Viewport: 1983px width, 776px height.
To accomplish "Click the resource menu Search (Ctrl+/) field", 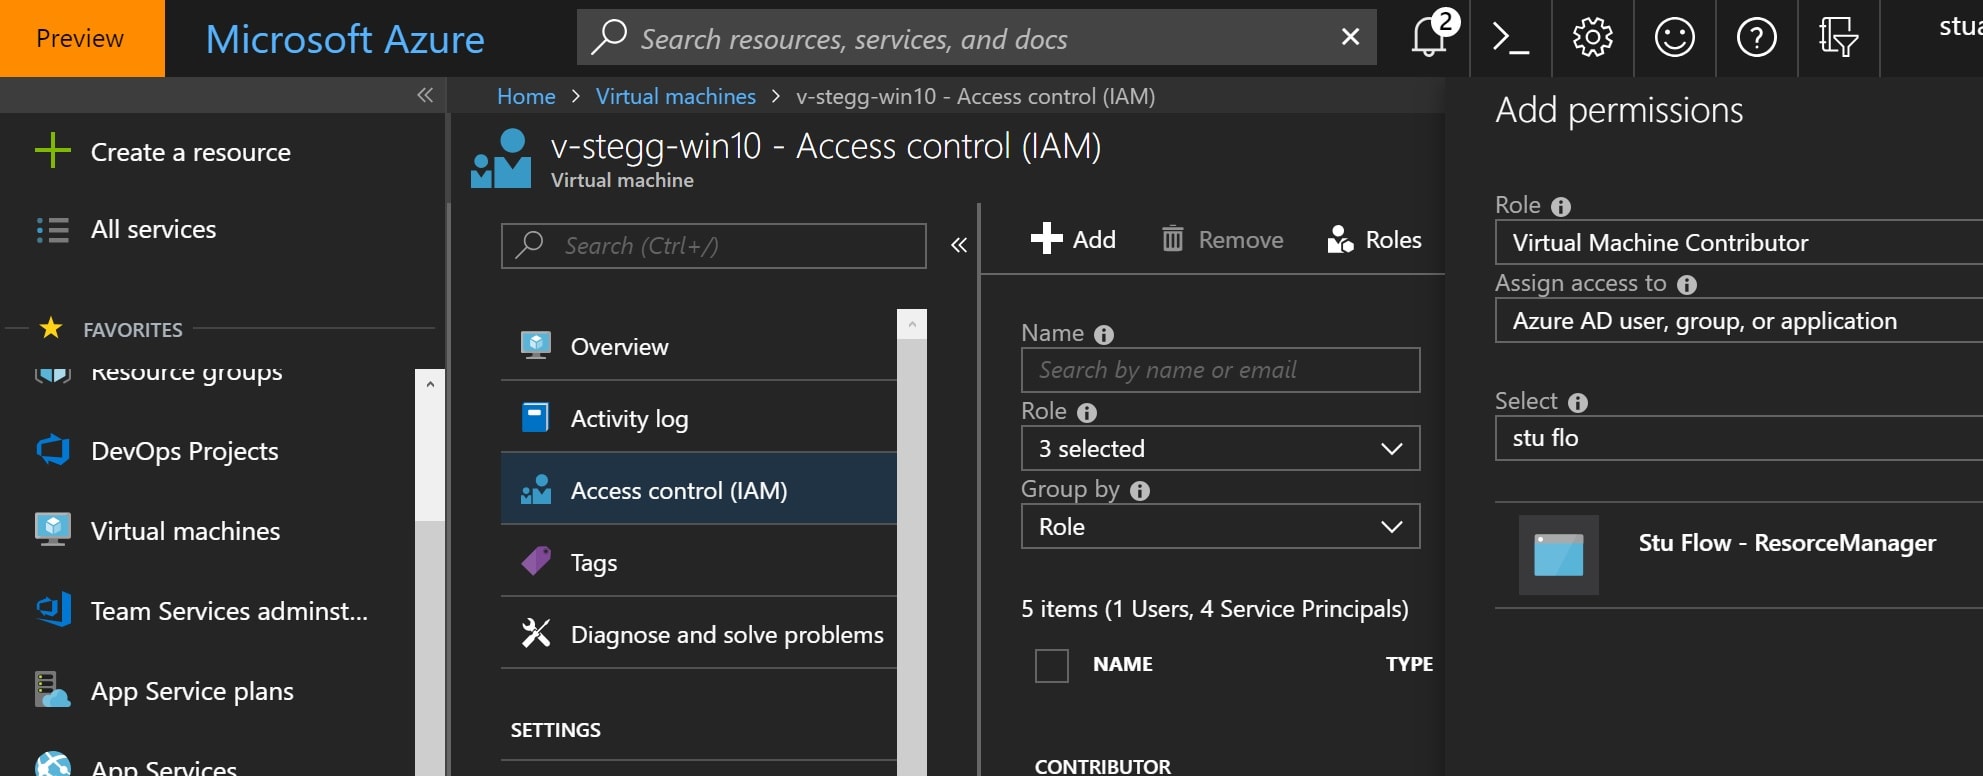I will click(x=714, y=245).
